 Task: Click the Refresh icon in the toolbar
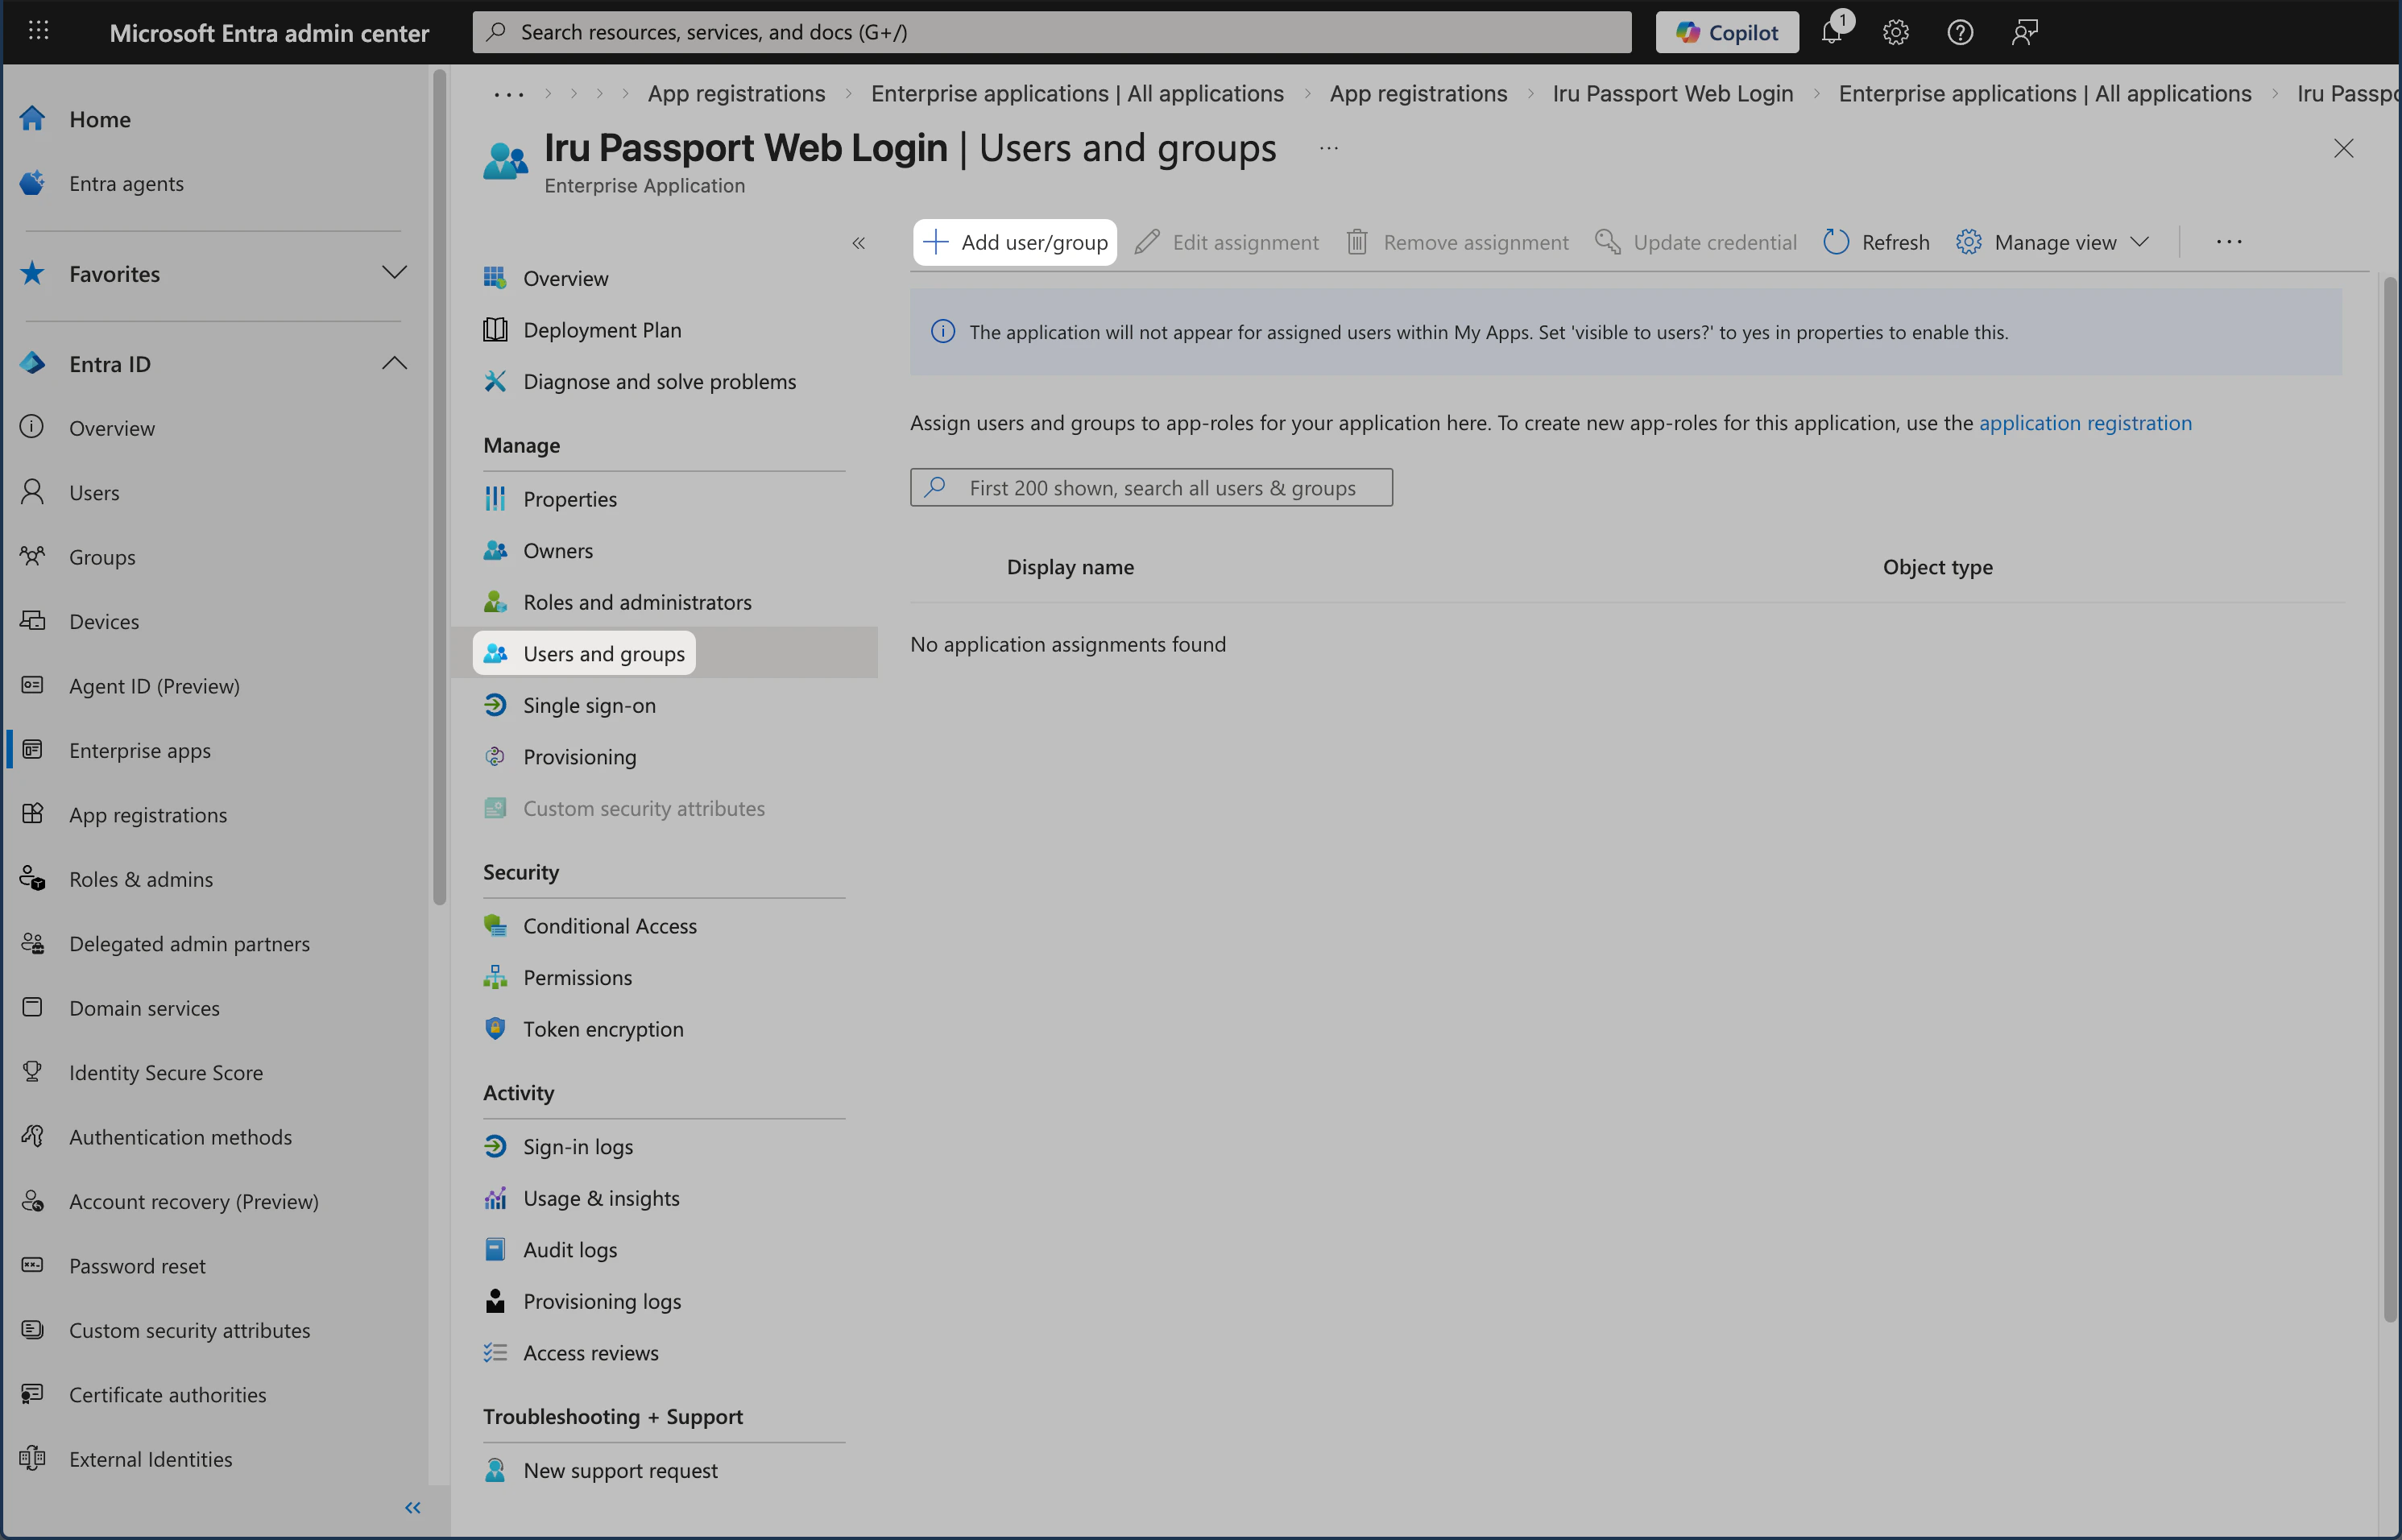click(1836, 242)
